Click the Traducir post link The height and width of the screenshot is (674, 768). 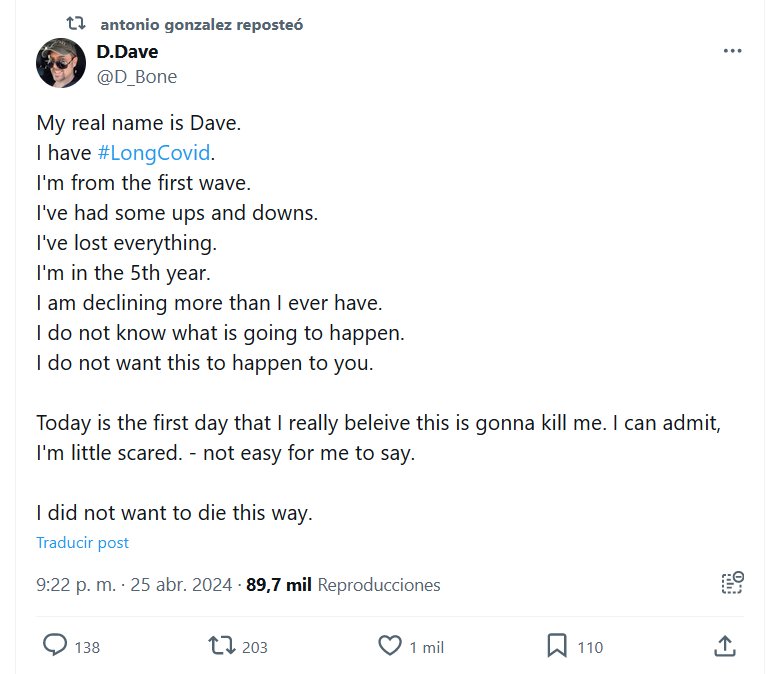[82, 543]
